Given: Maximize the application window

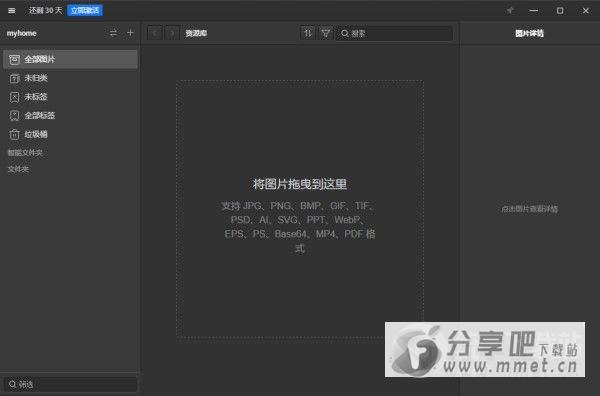Looking at the screenshot, I should (560, 11).
